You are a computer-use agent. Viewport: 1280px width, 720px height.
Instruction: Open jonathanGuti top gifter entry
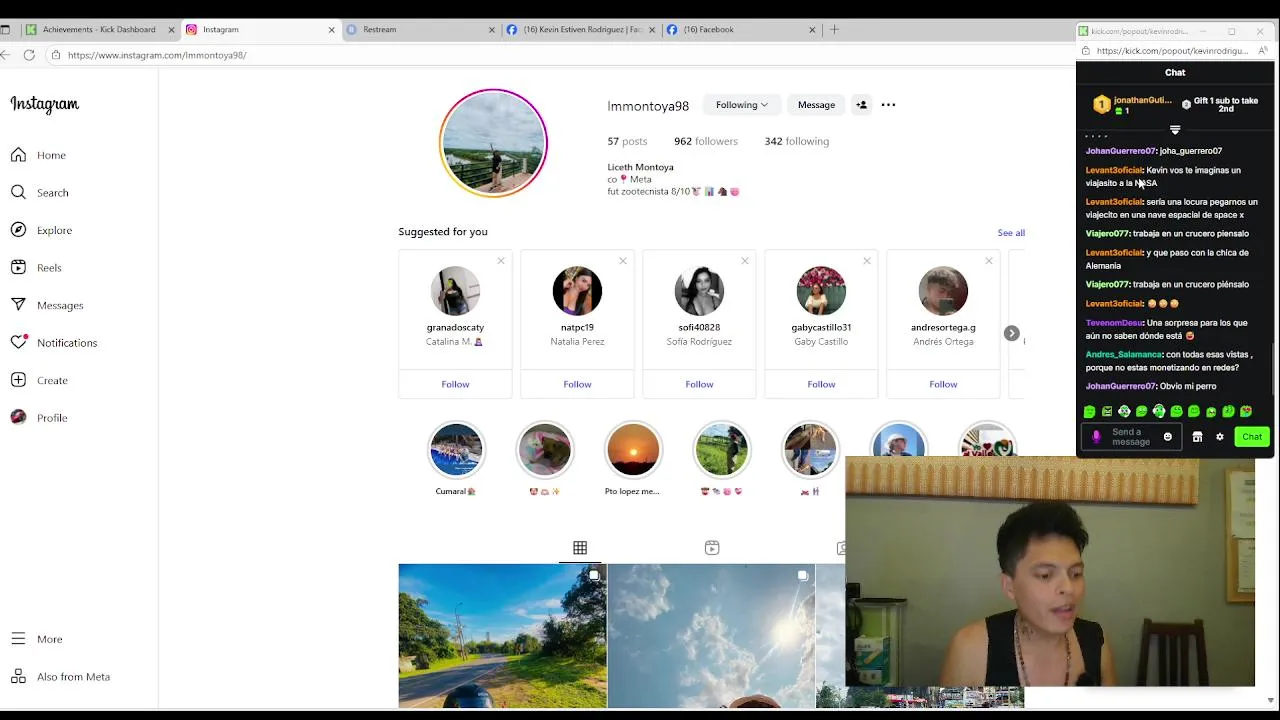click(x=1132, y=104)
